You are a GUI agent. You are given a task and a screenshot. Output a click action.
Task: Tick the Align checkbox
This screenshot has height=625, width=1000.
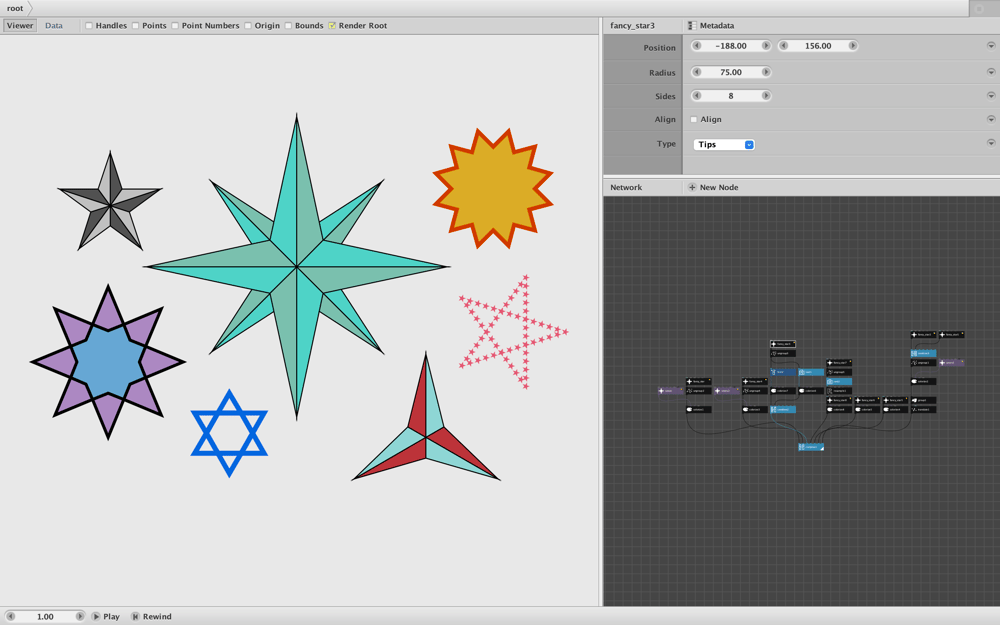click(694, 119)
